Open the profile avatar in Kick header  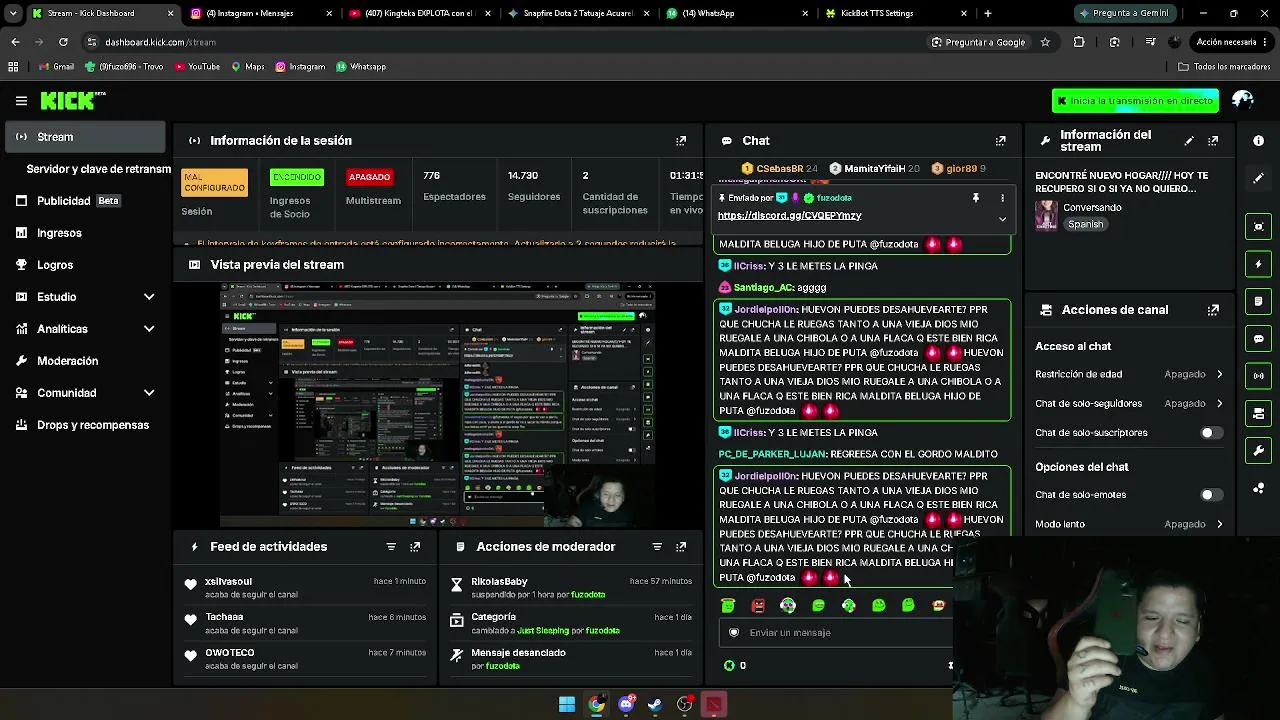1243,100
